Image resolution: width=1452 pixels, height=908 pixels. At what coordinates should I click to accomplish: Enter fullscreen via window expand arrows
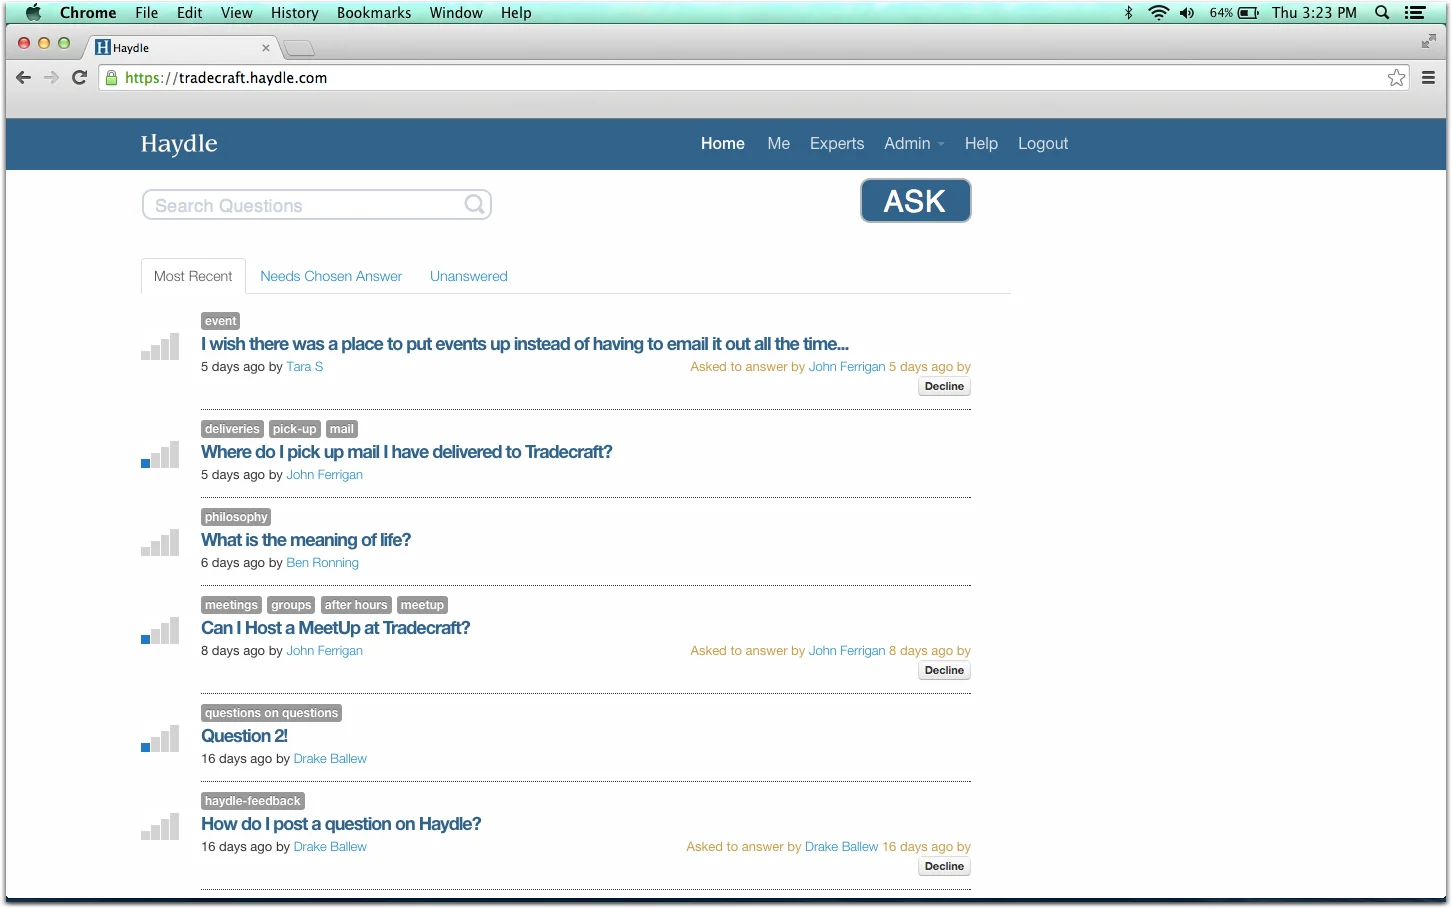tap(1428, 41)
